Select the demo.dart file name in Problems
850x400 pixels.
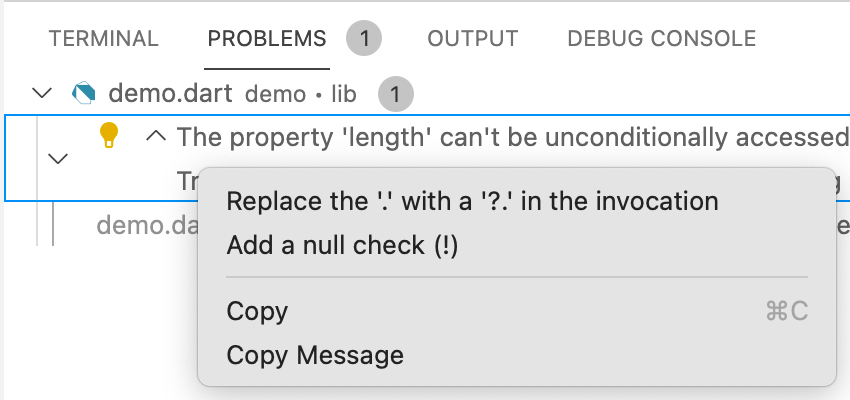(170, 94)
